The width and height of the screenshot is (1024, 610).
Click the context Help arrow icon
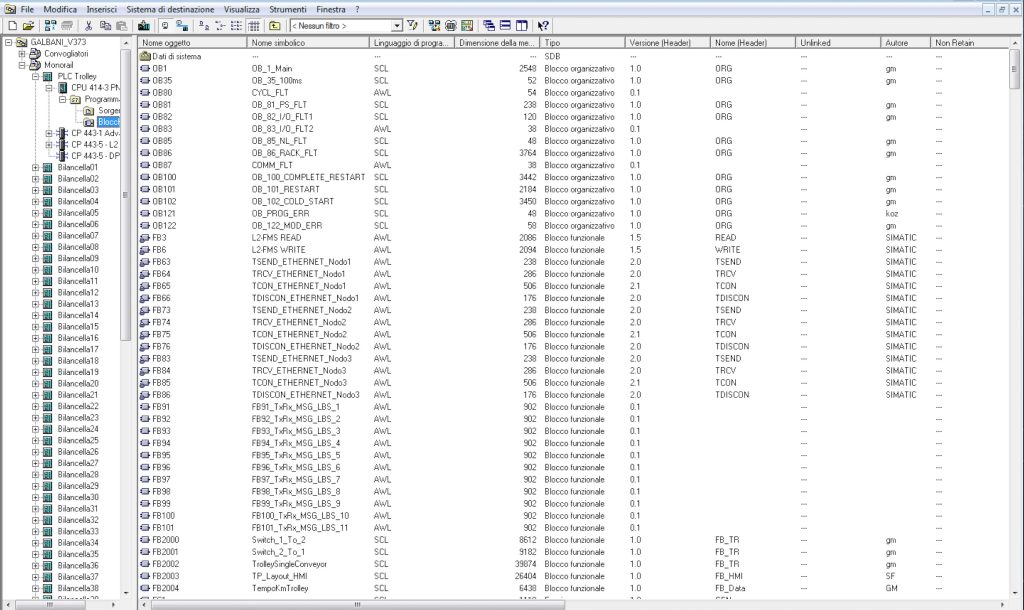(x=543, y=25)
